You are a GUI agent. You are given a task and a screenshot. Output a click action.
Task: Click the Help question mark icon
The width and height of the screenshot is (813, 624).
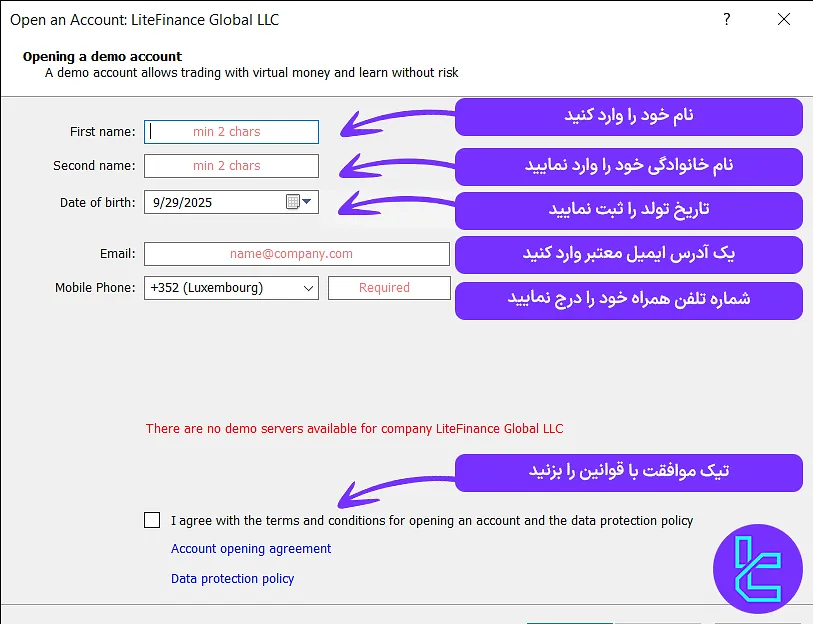(x=726, y=19)
